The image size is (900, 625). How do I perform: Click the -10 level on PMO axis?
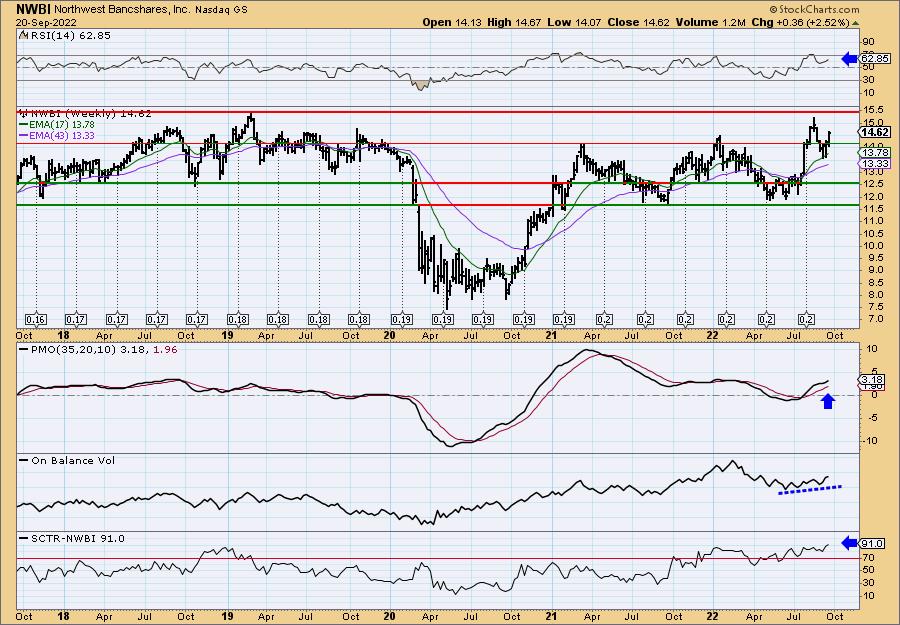(x=869, y=441)
